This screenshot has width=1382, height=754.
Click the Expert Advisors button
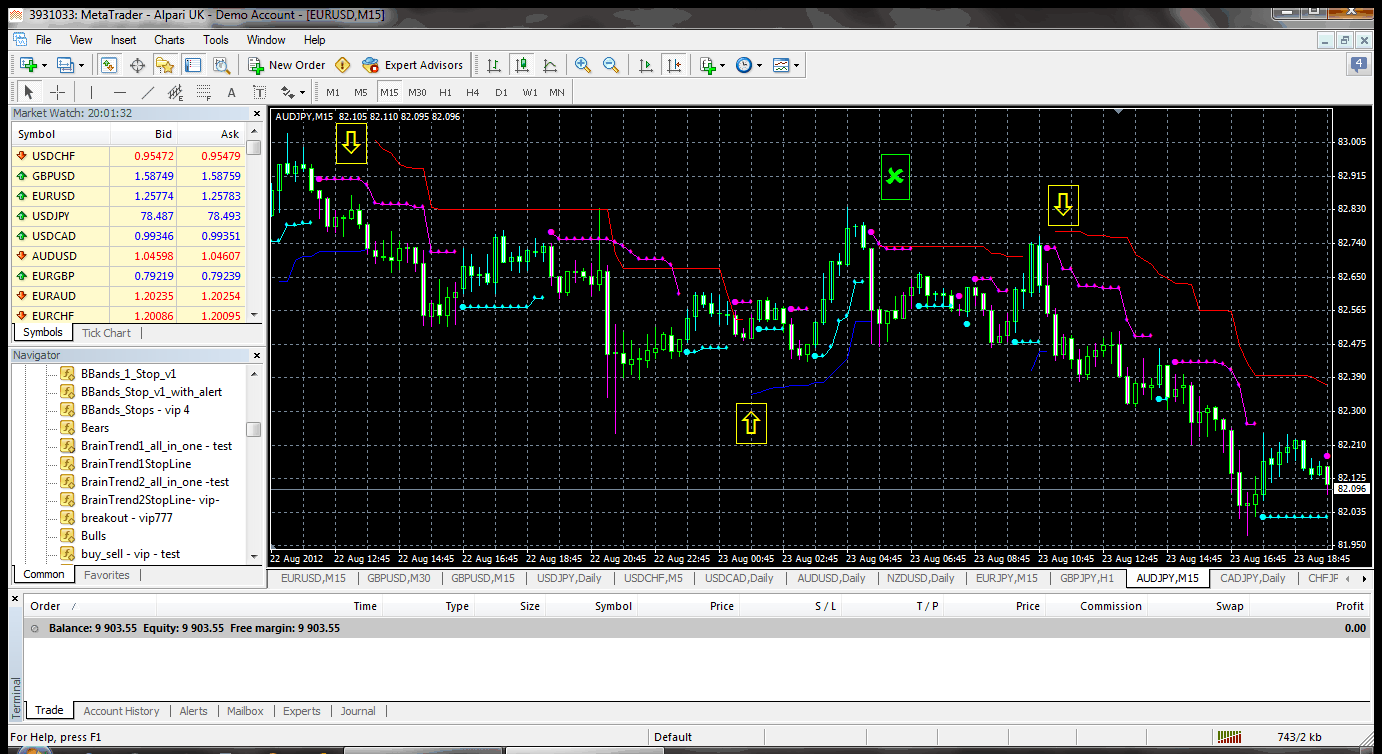point(413,65)
